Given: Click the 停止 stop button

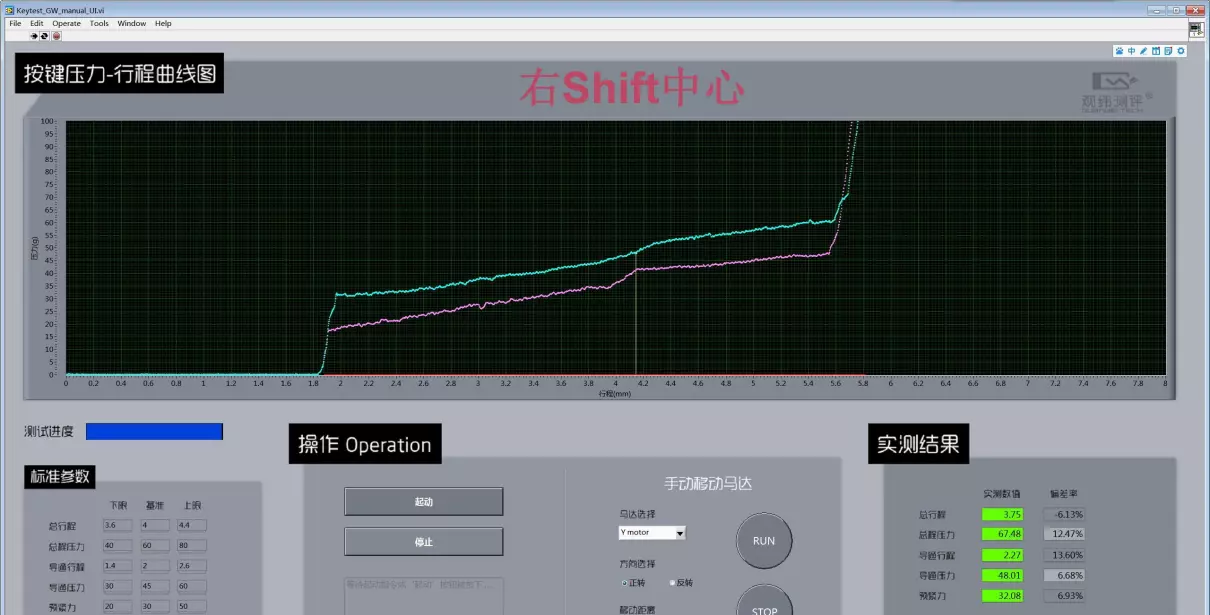Looking at the screenshot, I should click(x=423, y=541).
